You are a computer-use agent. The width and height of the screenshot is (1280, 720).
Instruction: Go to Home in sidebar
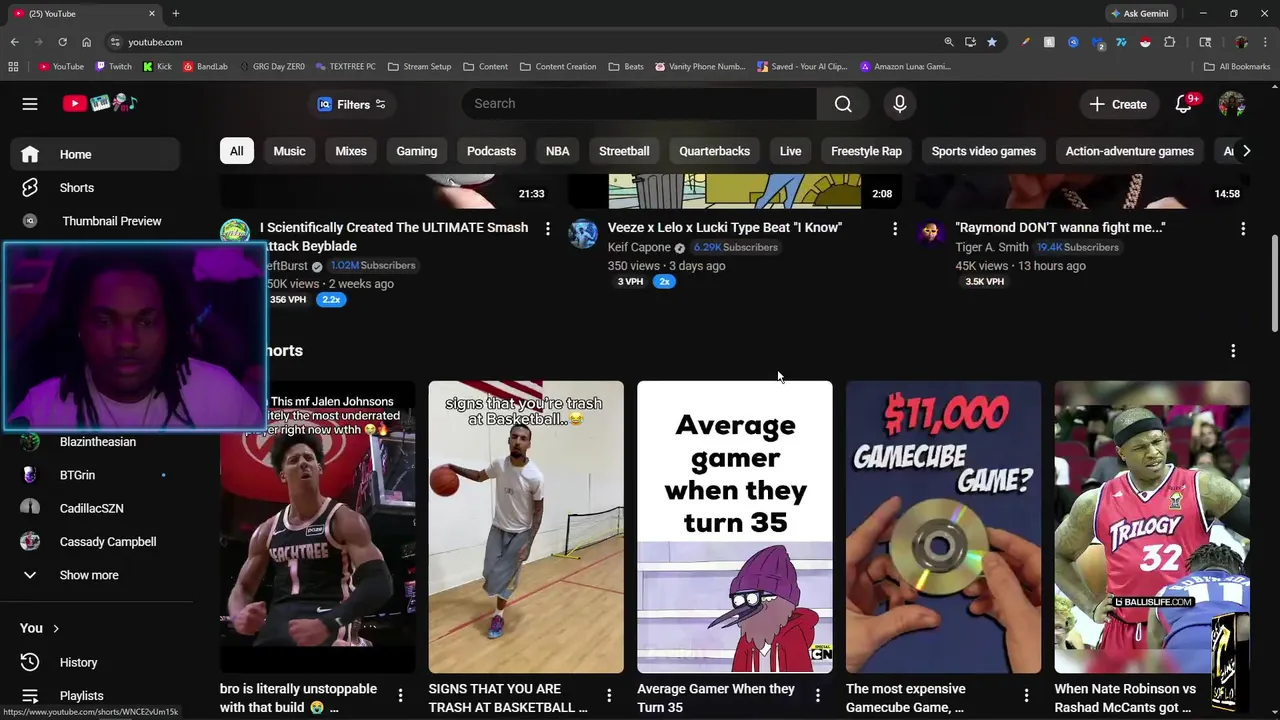96,154
